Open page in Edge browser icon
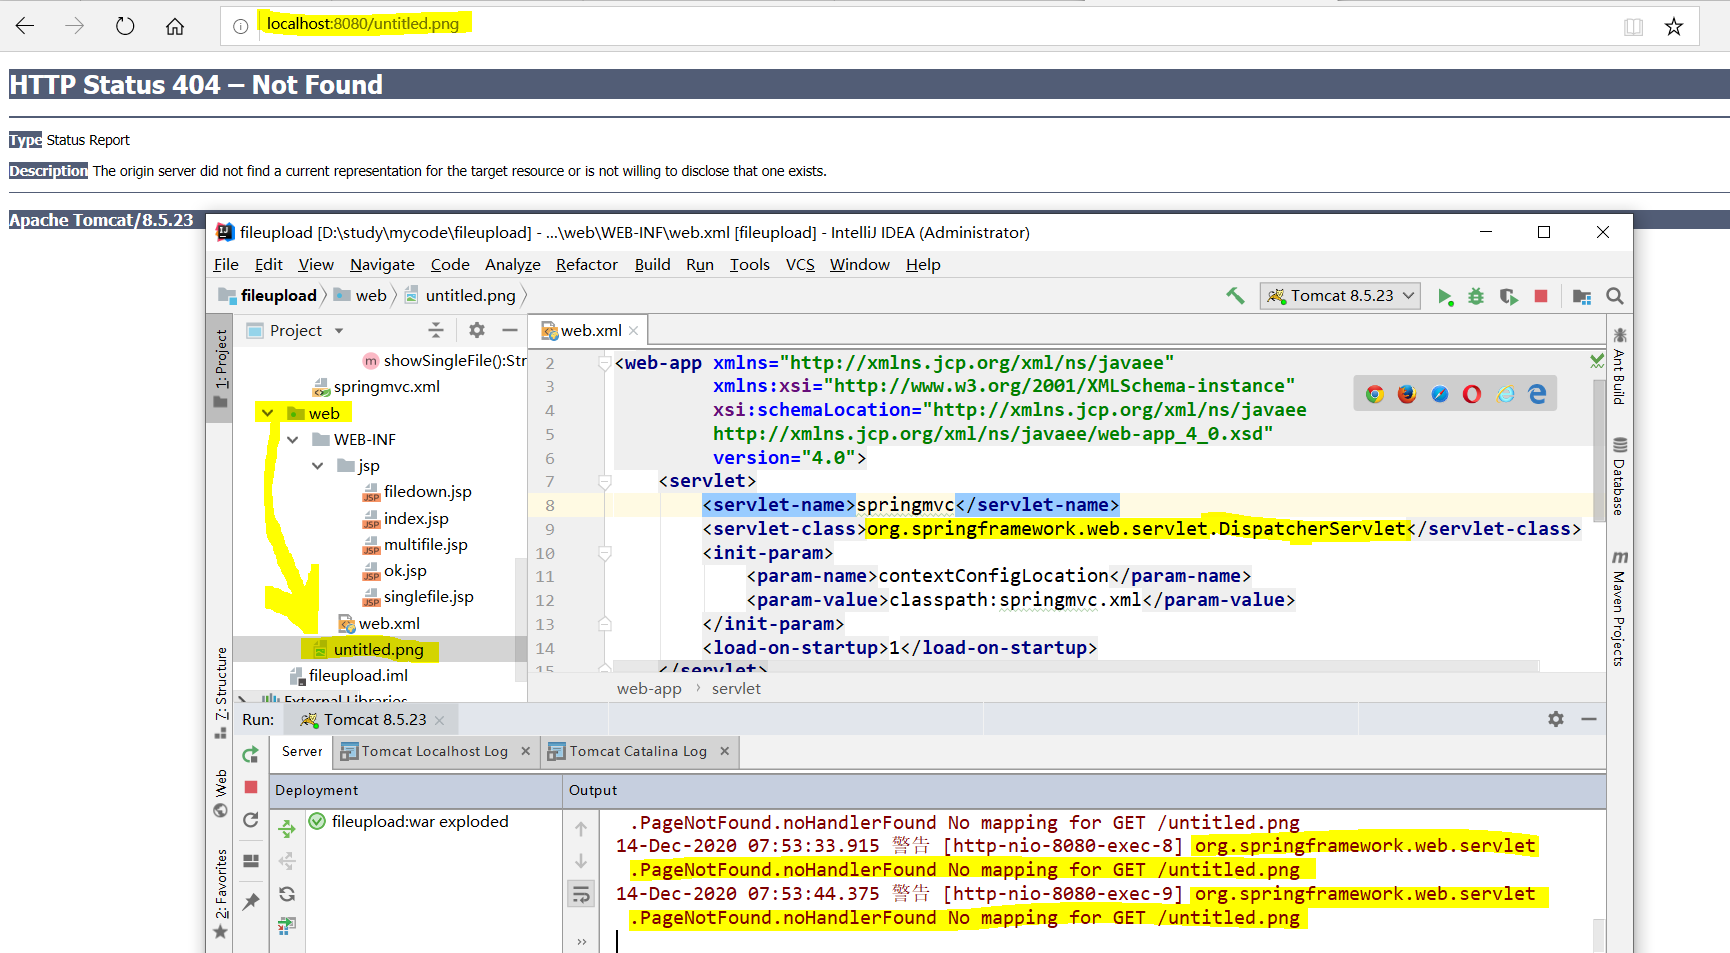 (x=1537, y=394)
